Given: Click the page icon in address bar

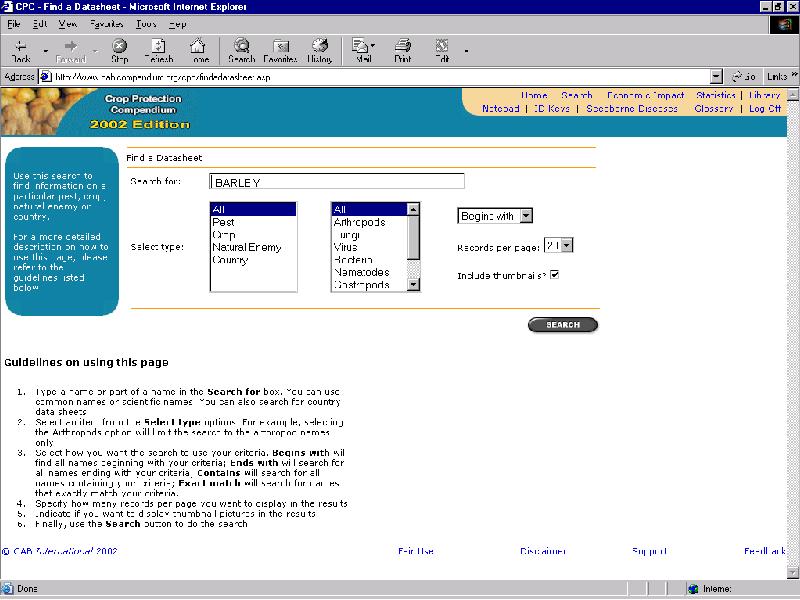Looking at the screenshot, I should (x=46, y=77).
